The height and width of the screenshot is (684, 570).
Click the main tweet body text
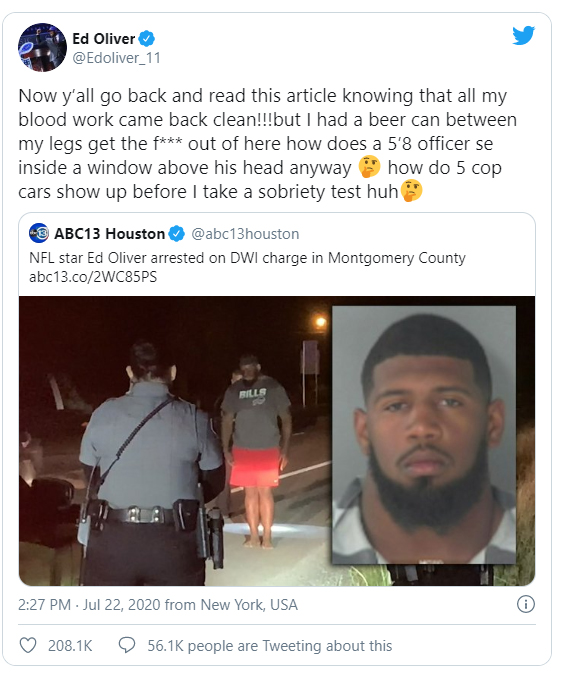tap(267, 144)
